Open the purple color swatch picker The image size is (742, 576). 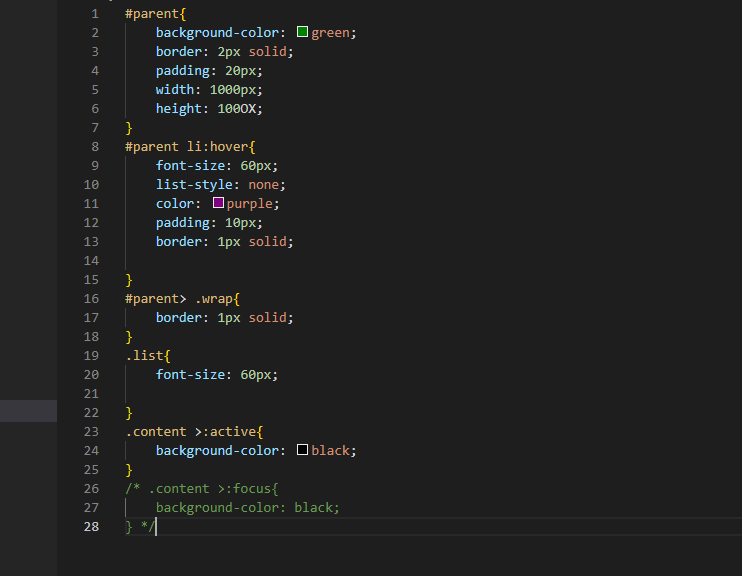(218, 204)
